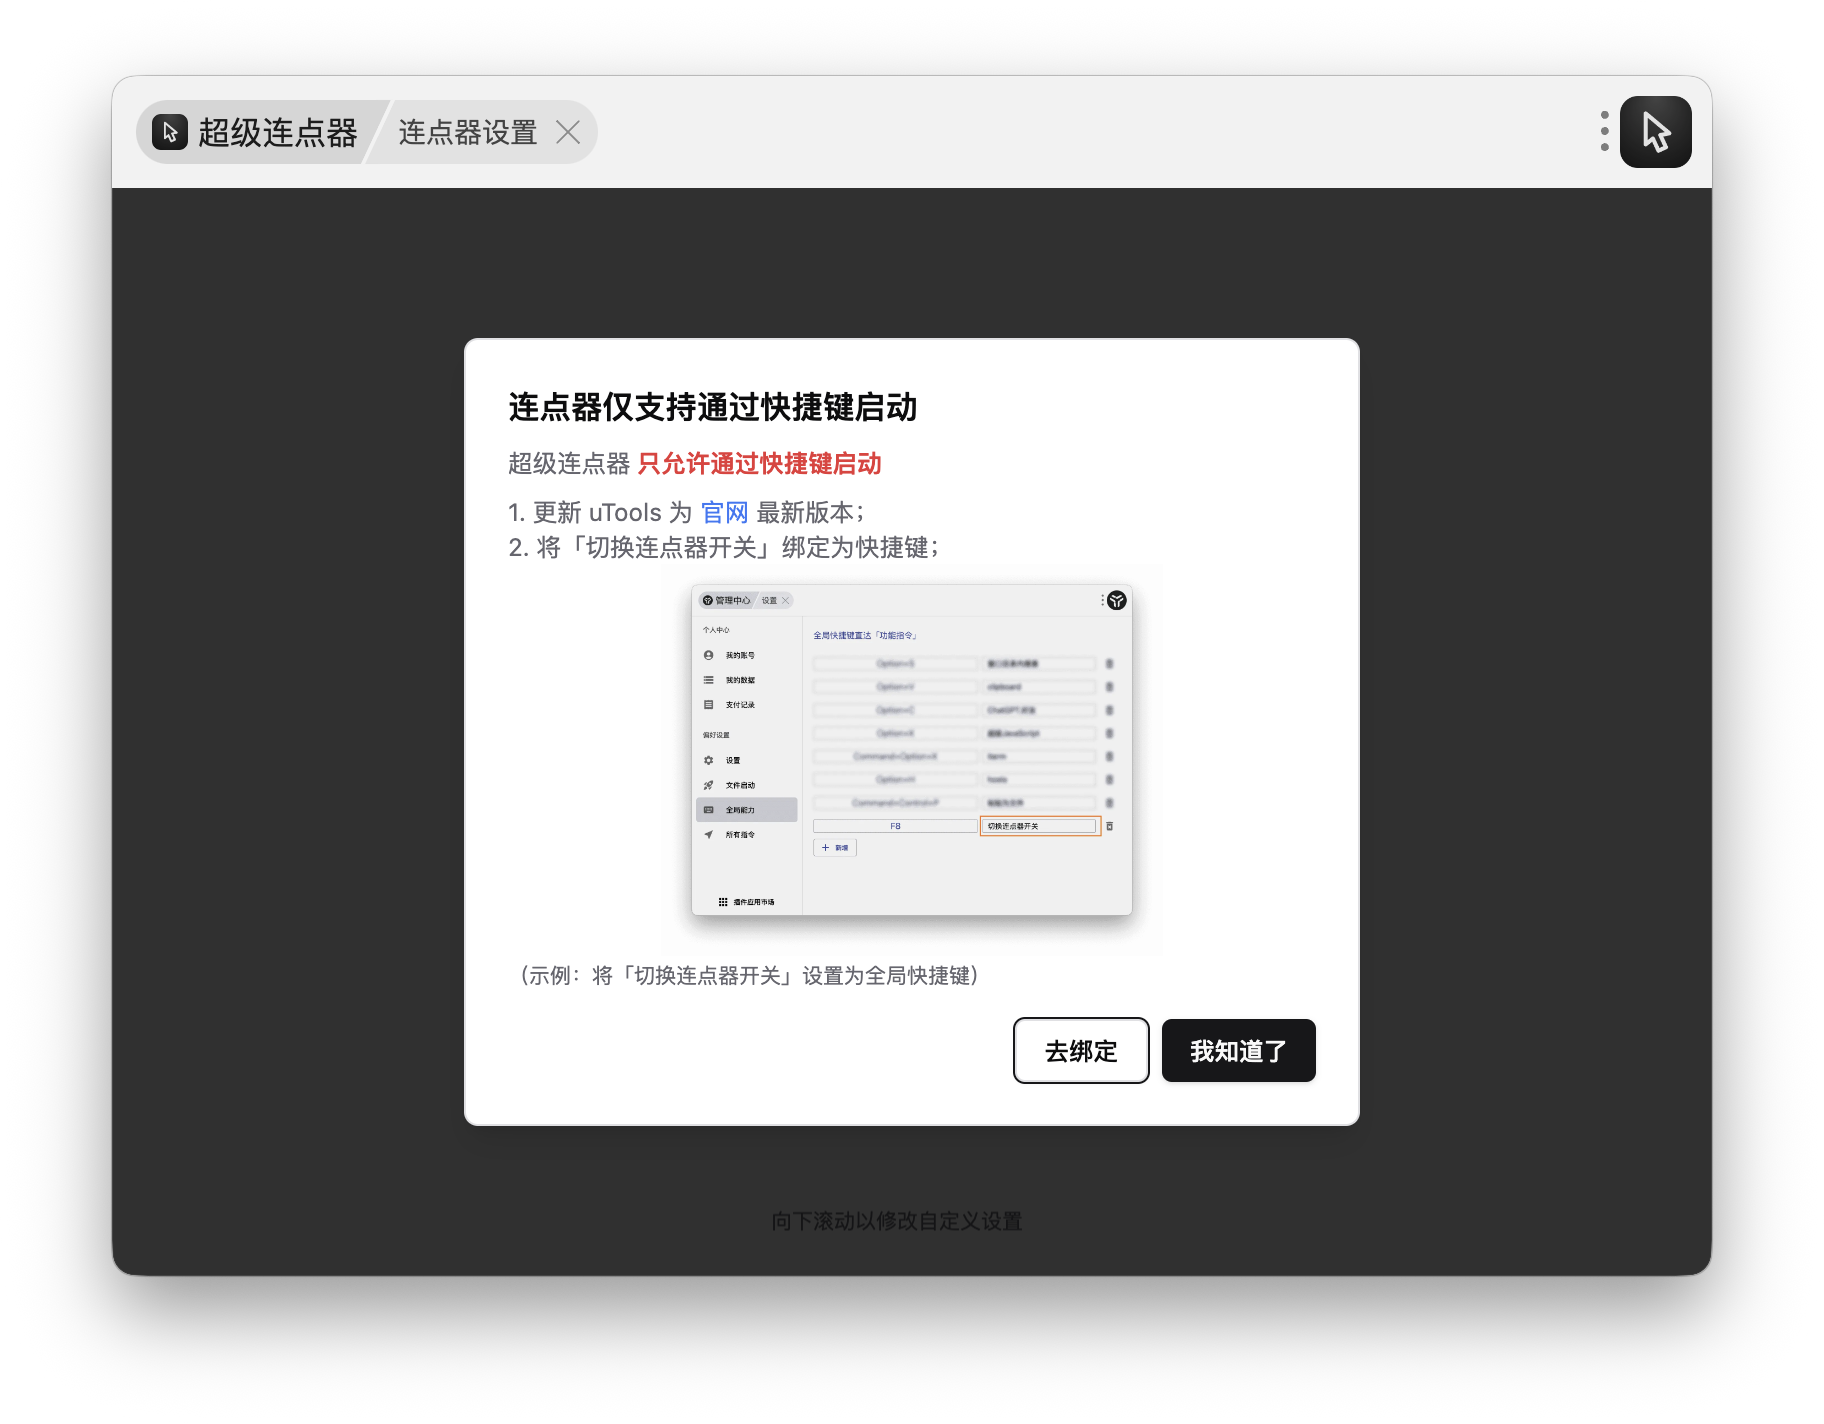
Task: Open the three-dot menu at top right
Action: (x=1604, y=131)
